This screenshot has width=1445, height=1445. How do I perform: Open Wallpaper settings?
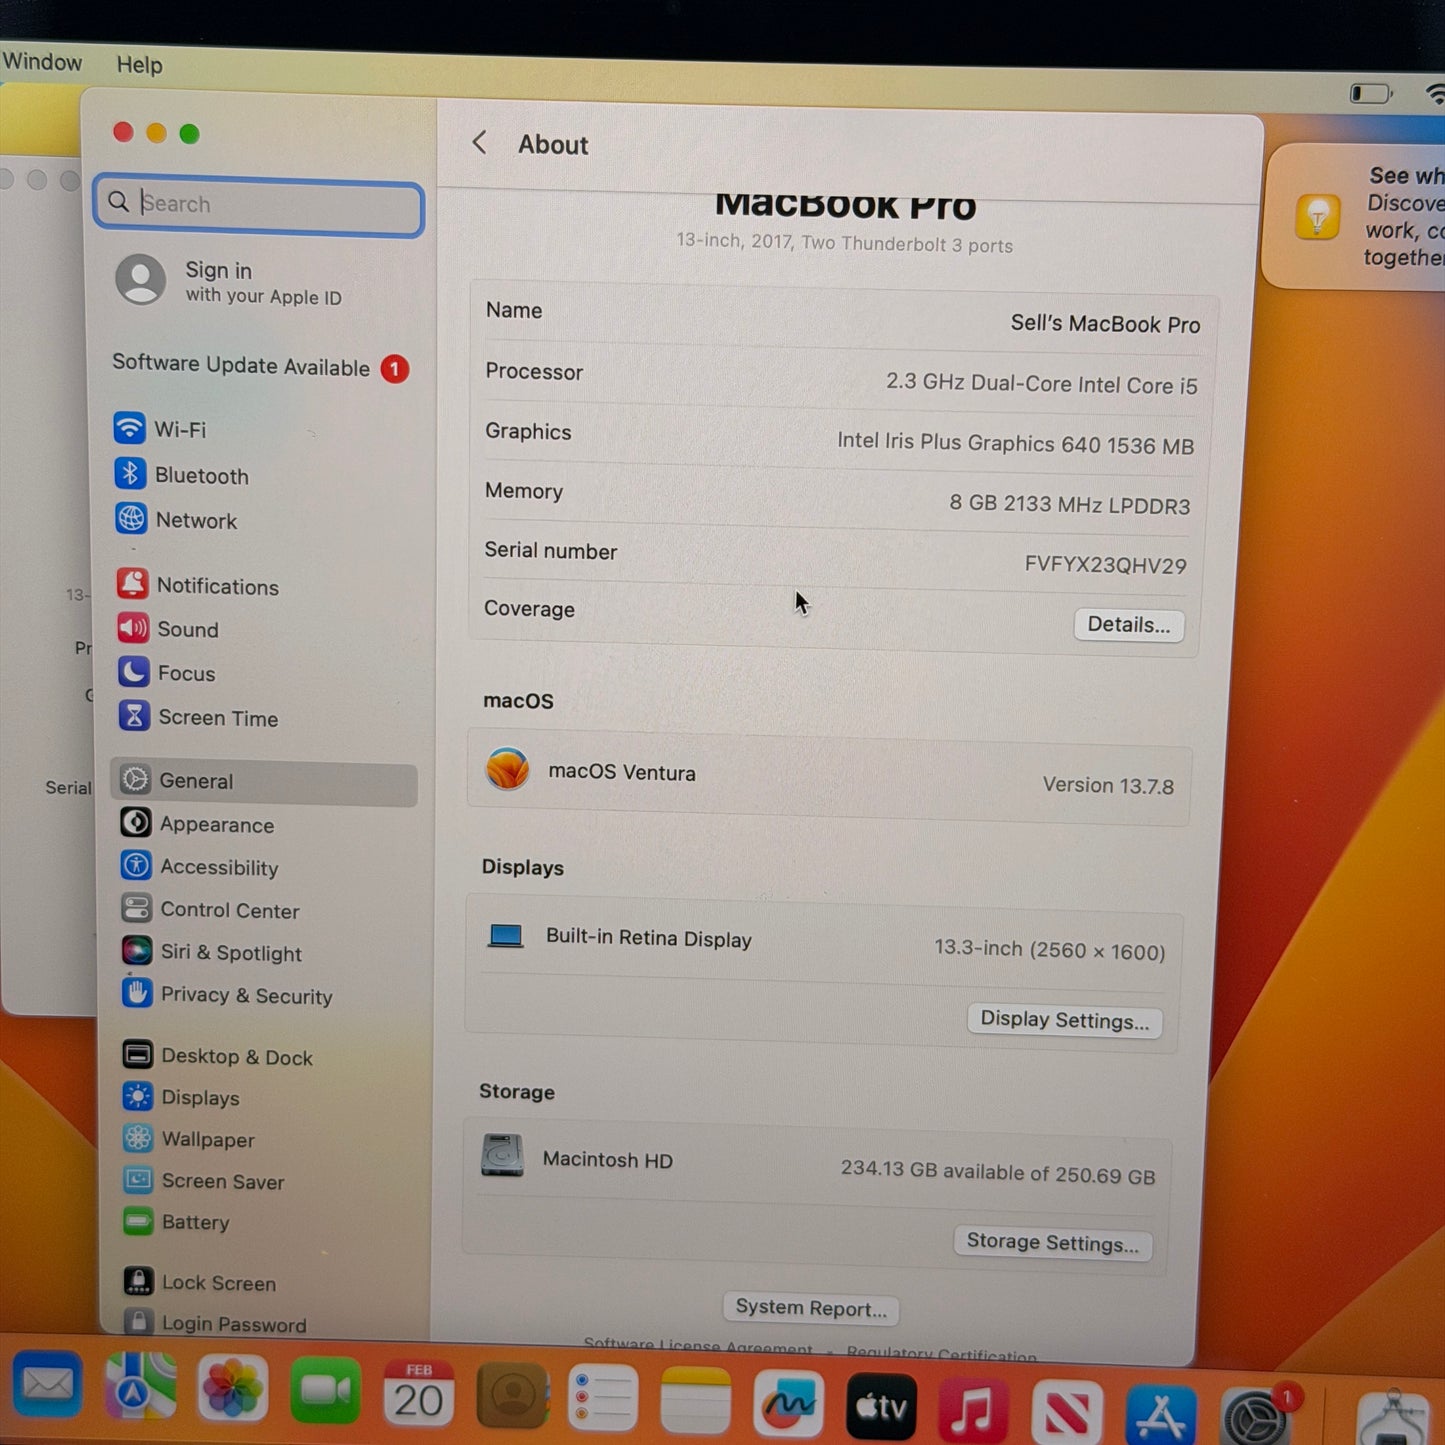click(189, 1139)
